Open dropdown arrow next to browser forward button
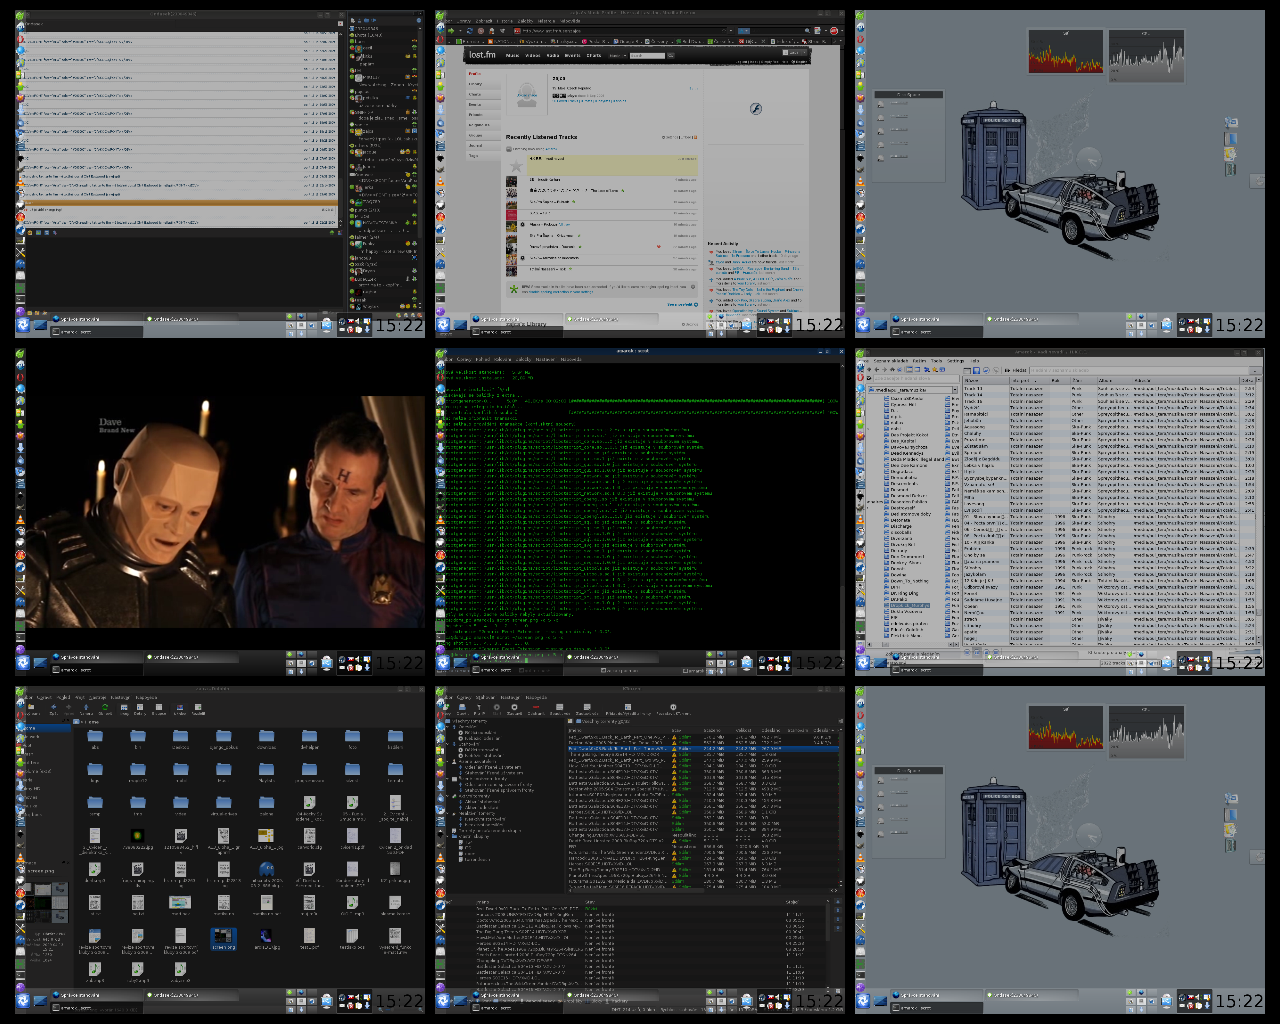The image size is (1280, 1024). pos(460,31)
